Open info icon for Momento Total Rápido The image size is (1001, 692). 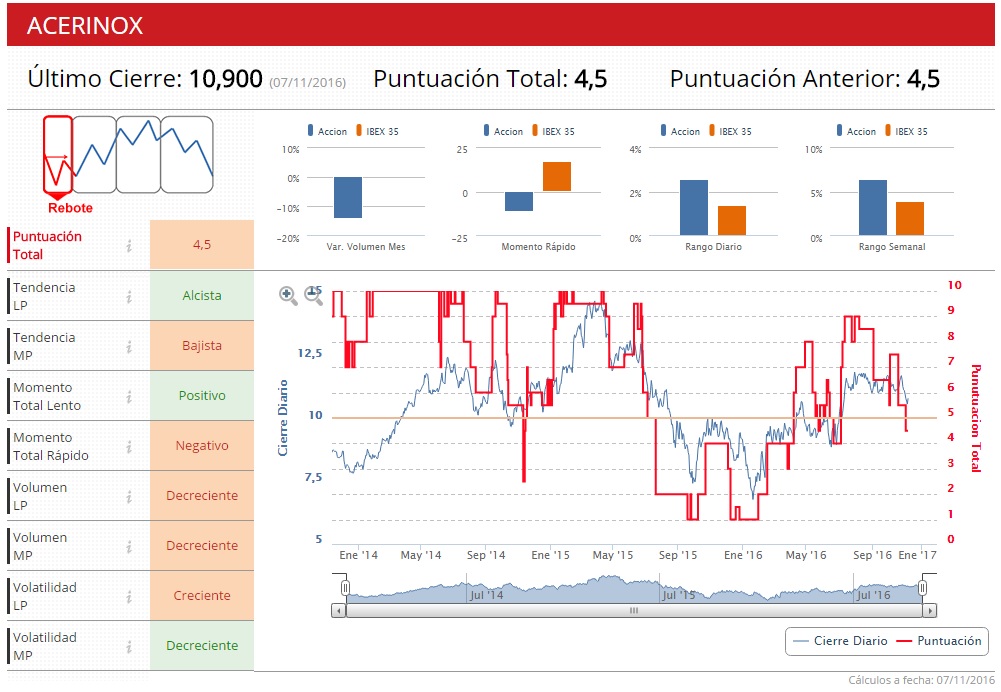click(129, 446)
